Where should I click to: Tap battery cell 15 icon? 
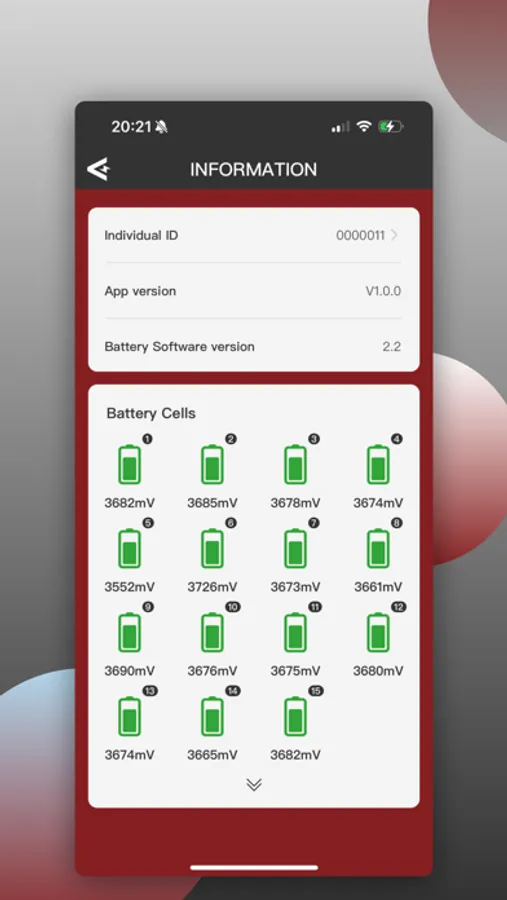295,716
